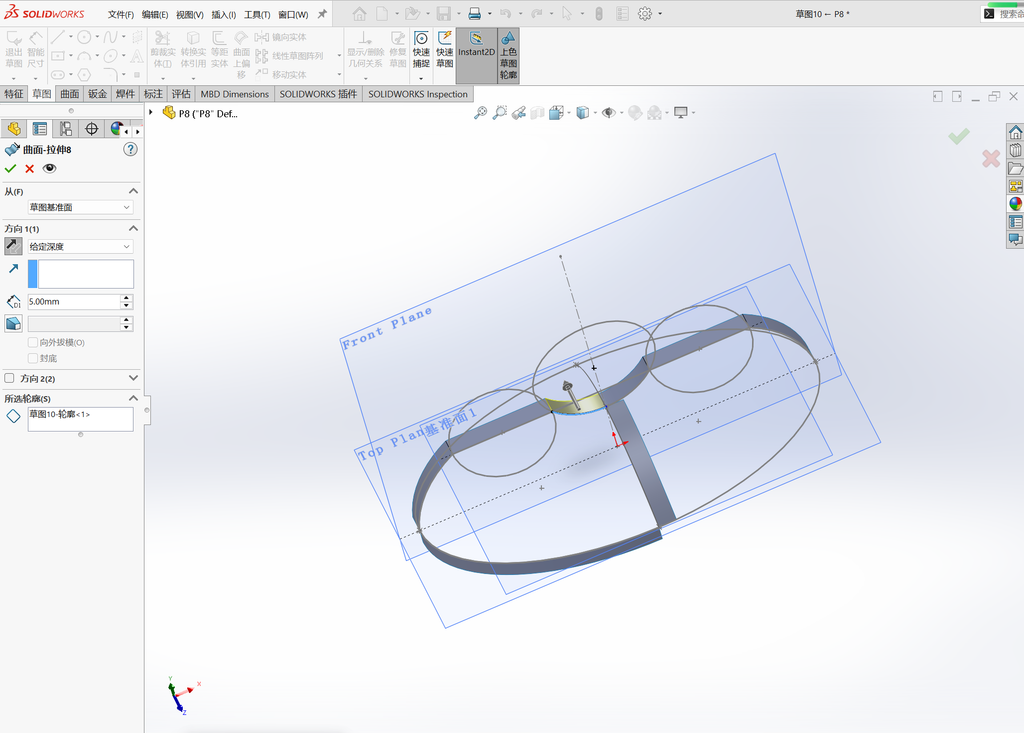Select the Zoom to Area tool

pyautogui.click(x=500, y=113)
